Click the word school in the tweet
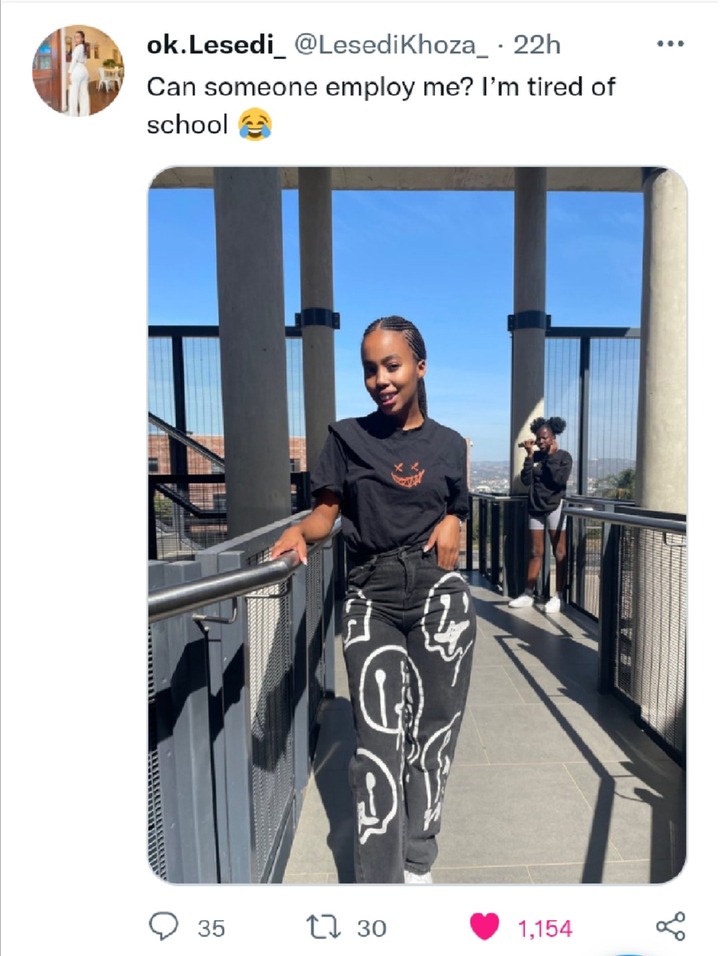 (187, 124)
